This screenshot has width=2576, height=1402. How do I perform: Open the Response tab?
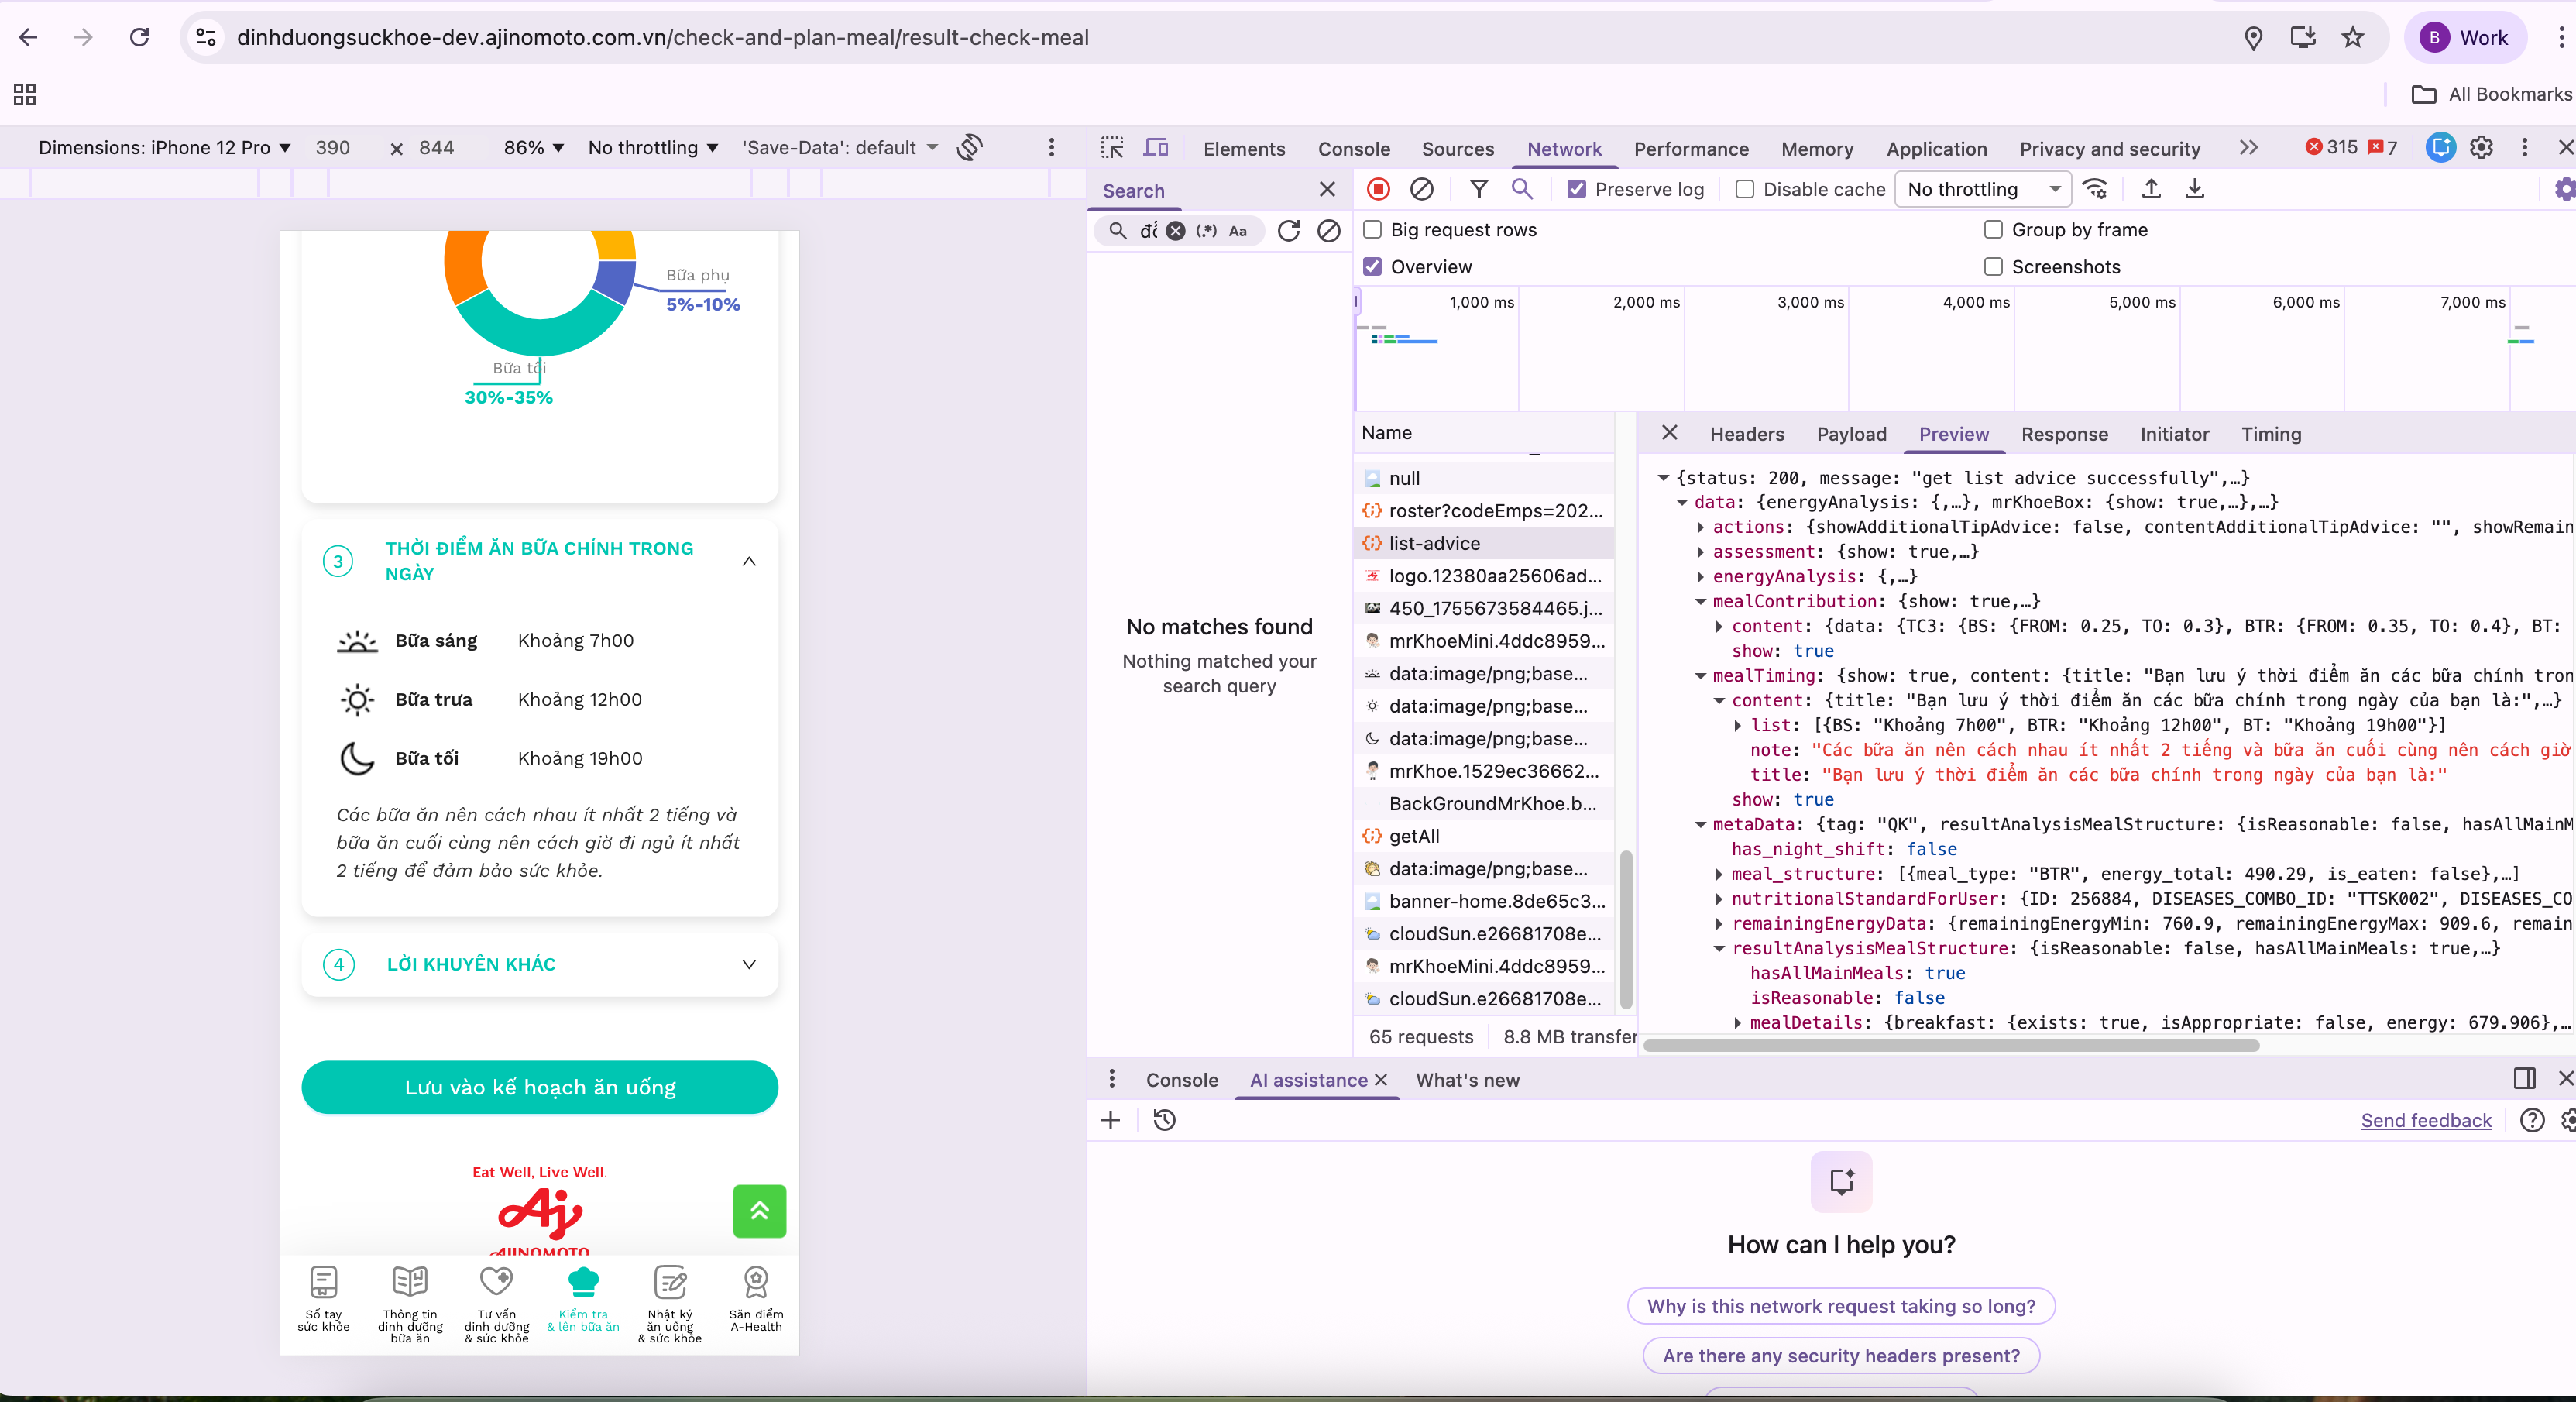(2064, 434)
